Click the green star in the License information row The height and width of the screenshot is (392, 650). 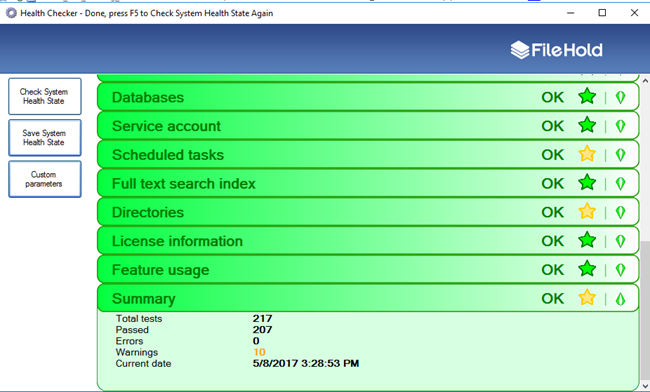click(x=587, y=240)
